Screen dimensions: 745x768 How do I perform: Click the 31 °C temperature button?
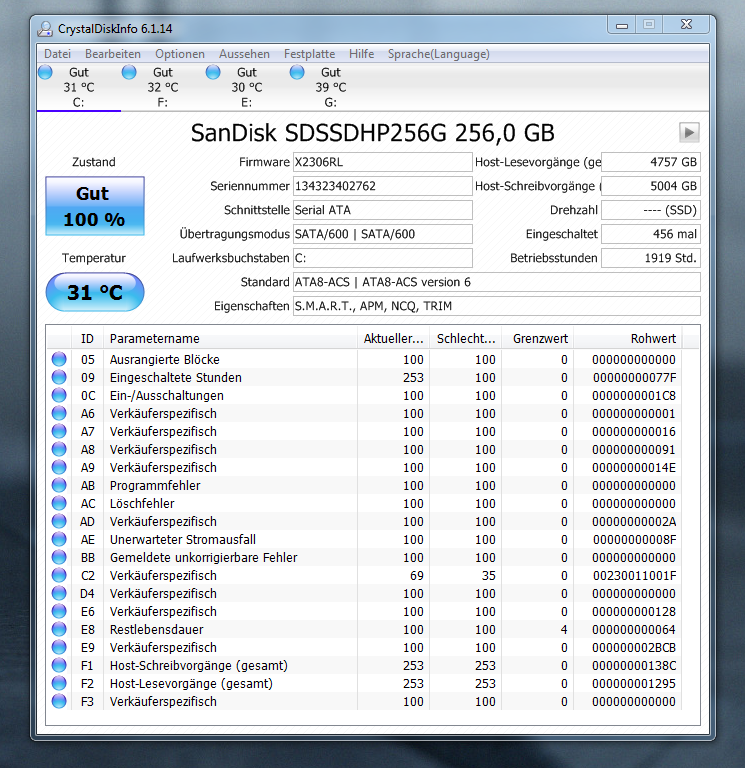pyautogui.click(x=95, y=292)
